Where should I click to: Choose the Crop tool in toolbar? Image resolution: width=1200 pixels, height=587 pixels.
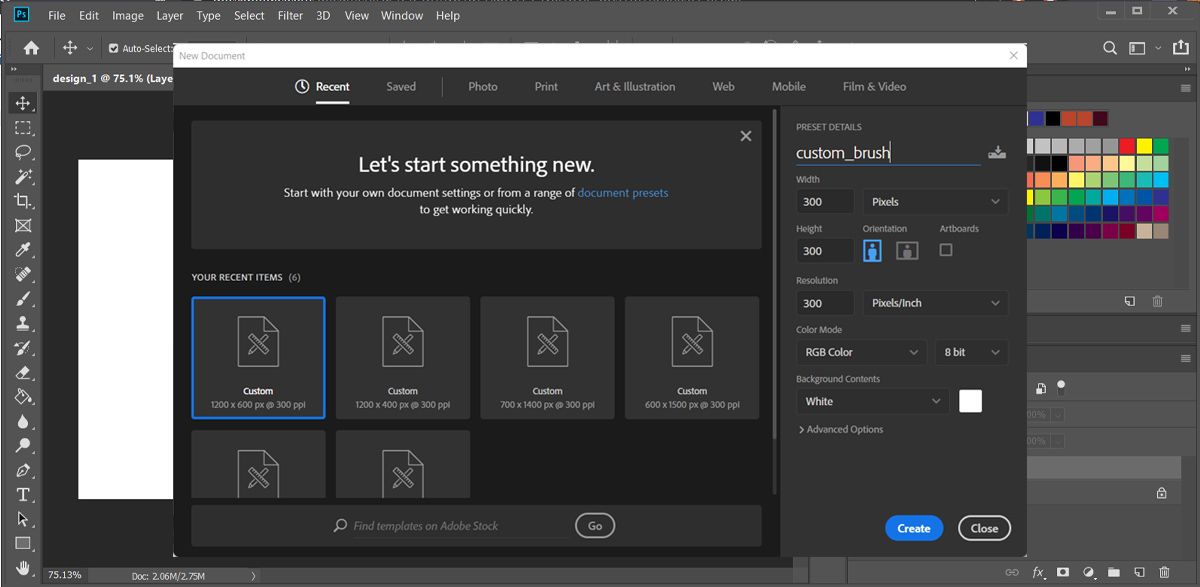[23, 201]
